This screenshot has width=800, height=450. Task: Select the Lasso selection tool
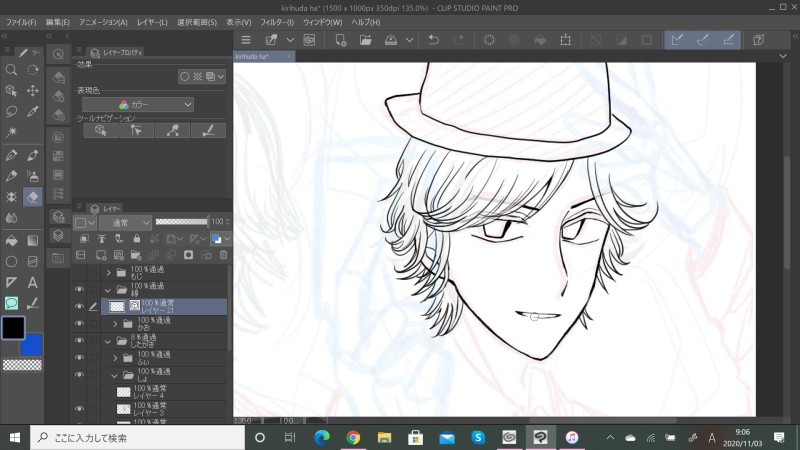[x=11, y=111]
